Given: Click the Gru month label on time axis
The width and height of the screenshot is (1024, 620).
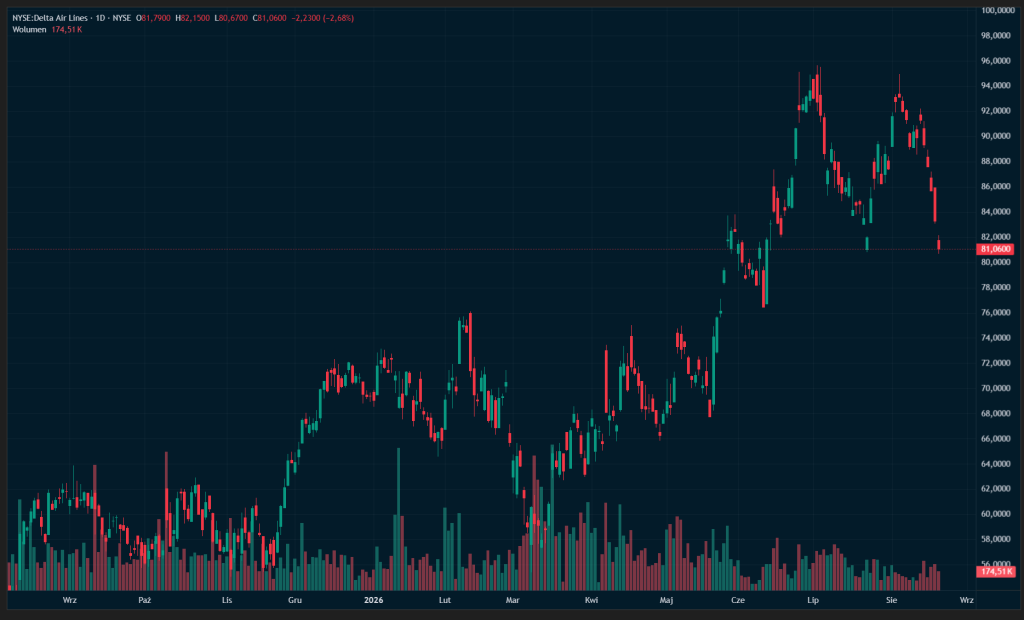Looking at the screenshot, I should pyautogui.click(x=295, y=600).
